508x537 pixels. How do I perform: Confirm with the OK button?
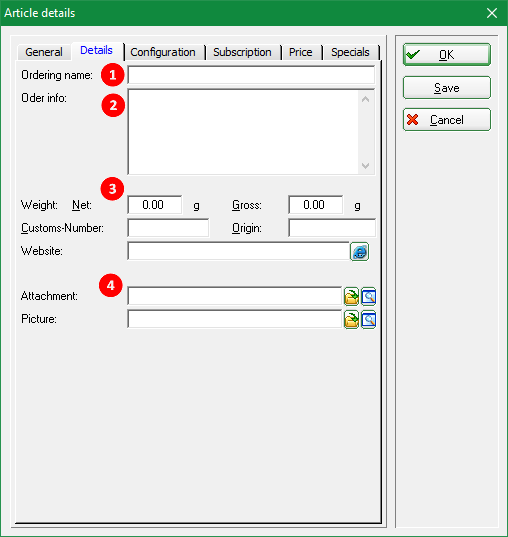pos(447,54)
